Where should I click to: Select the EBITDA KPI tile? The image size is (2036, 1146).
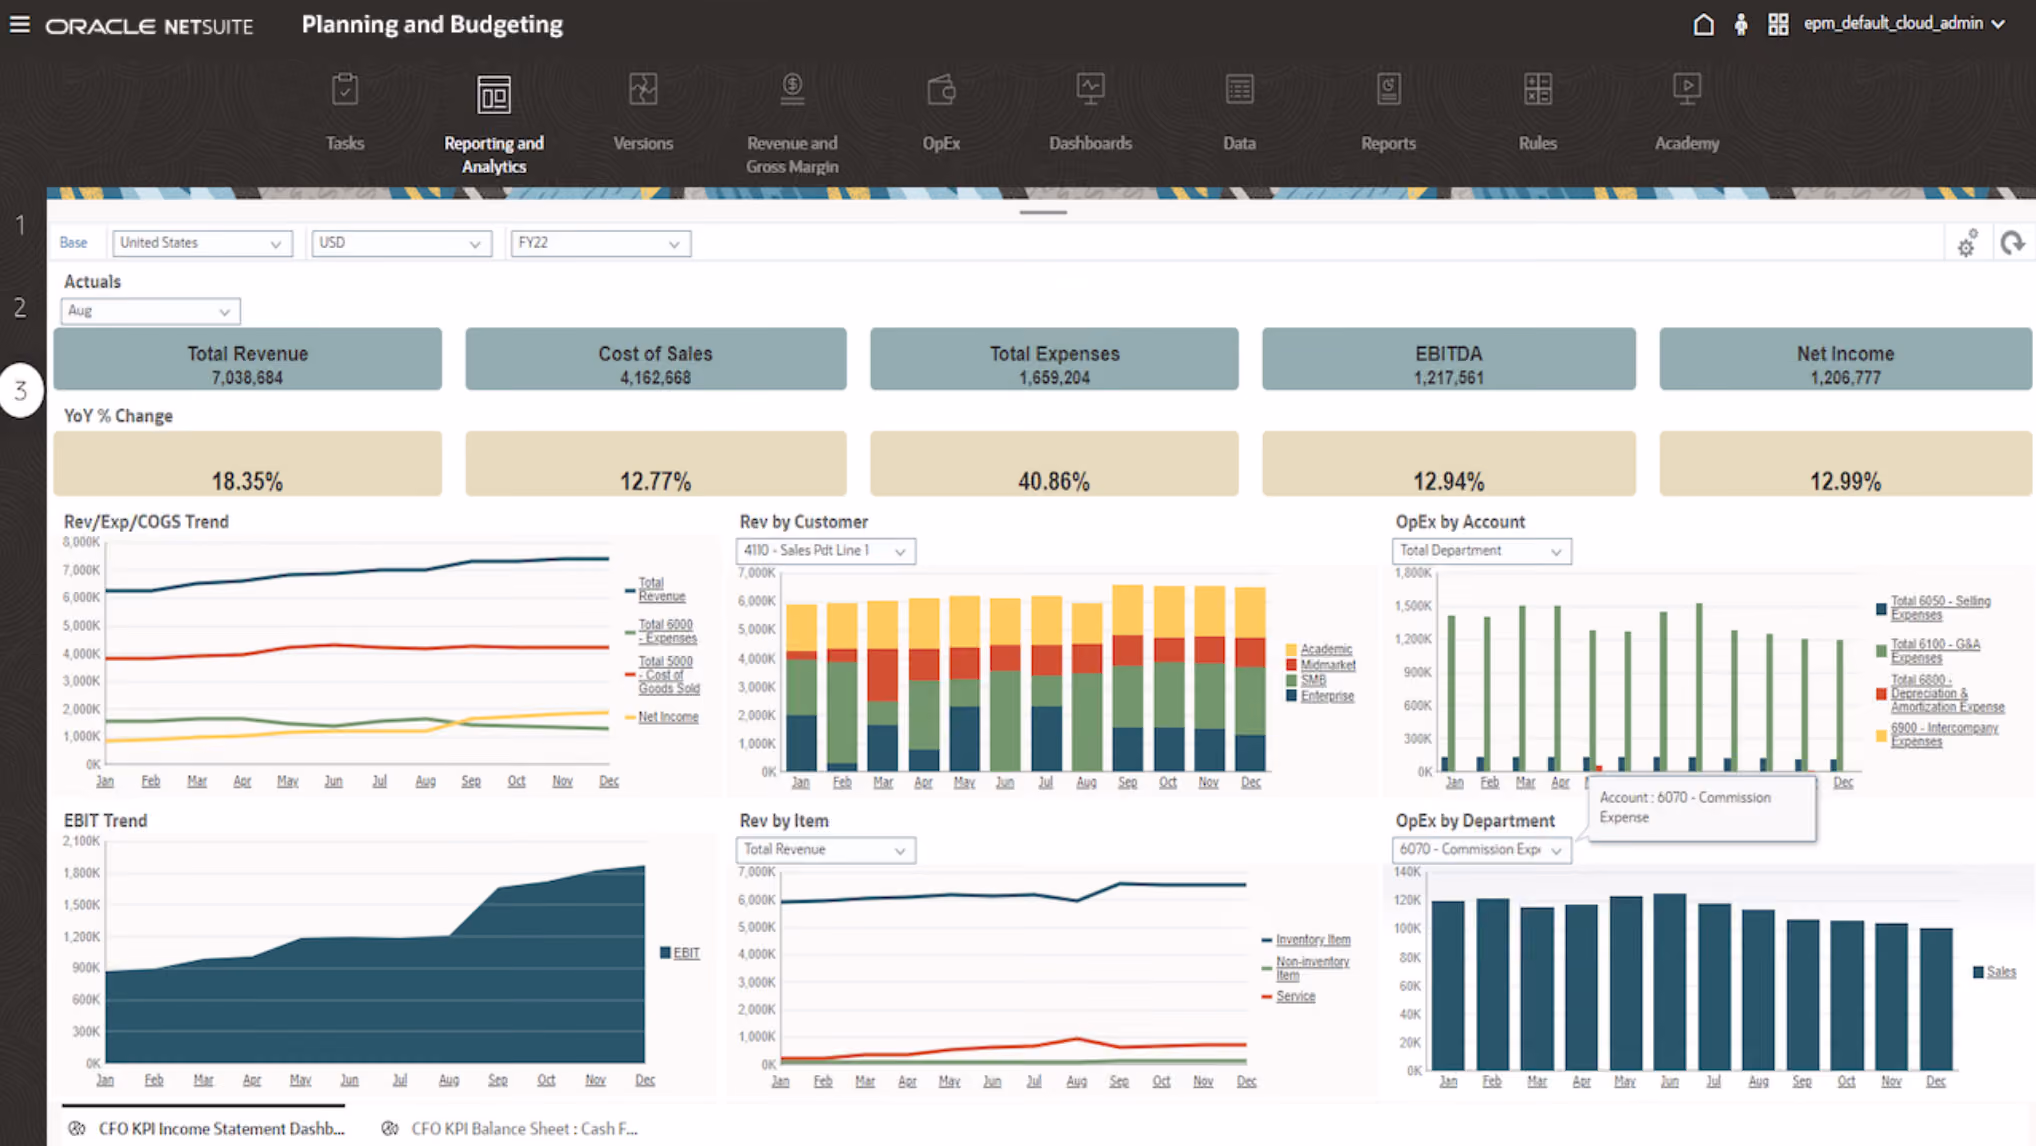(x=1448, y=359)
